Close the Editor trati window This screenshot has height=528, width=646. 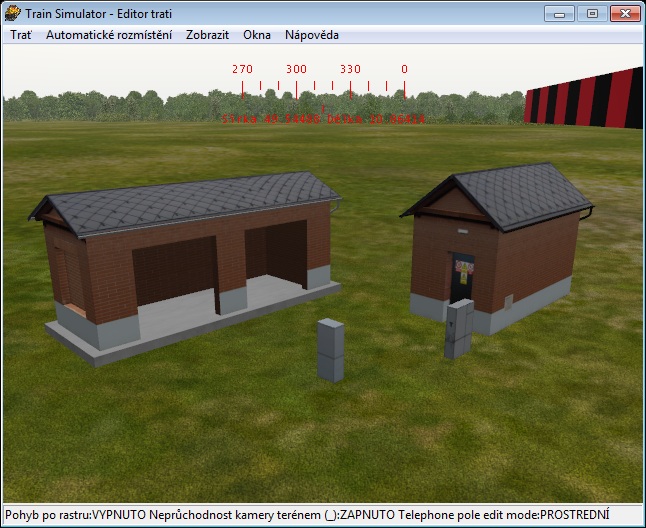click(625, 14)
